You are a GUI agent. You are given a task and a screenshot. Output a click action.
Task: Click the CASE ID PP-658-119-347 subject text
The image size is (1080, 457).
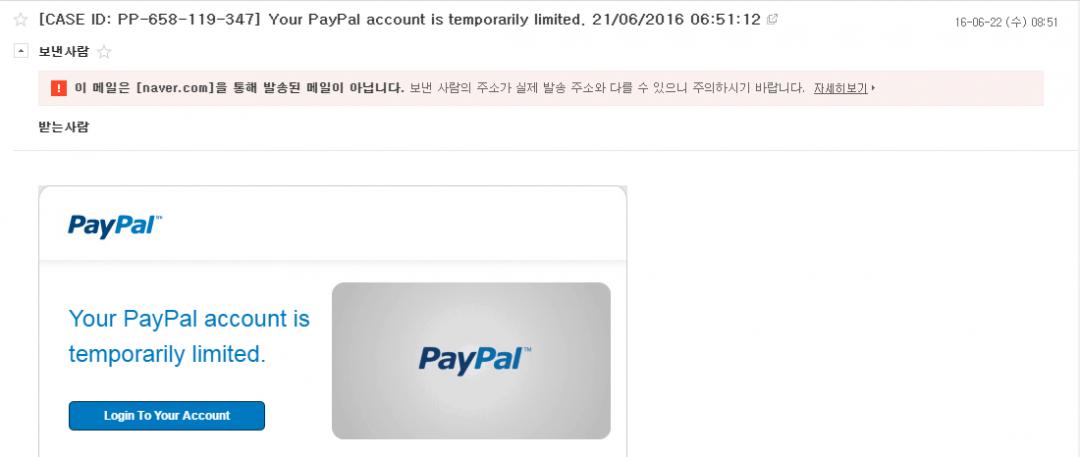(149, 19)
